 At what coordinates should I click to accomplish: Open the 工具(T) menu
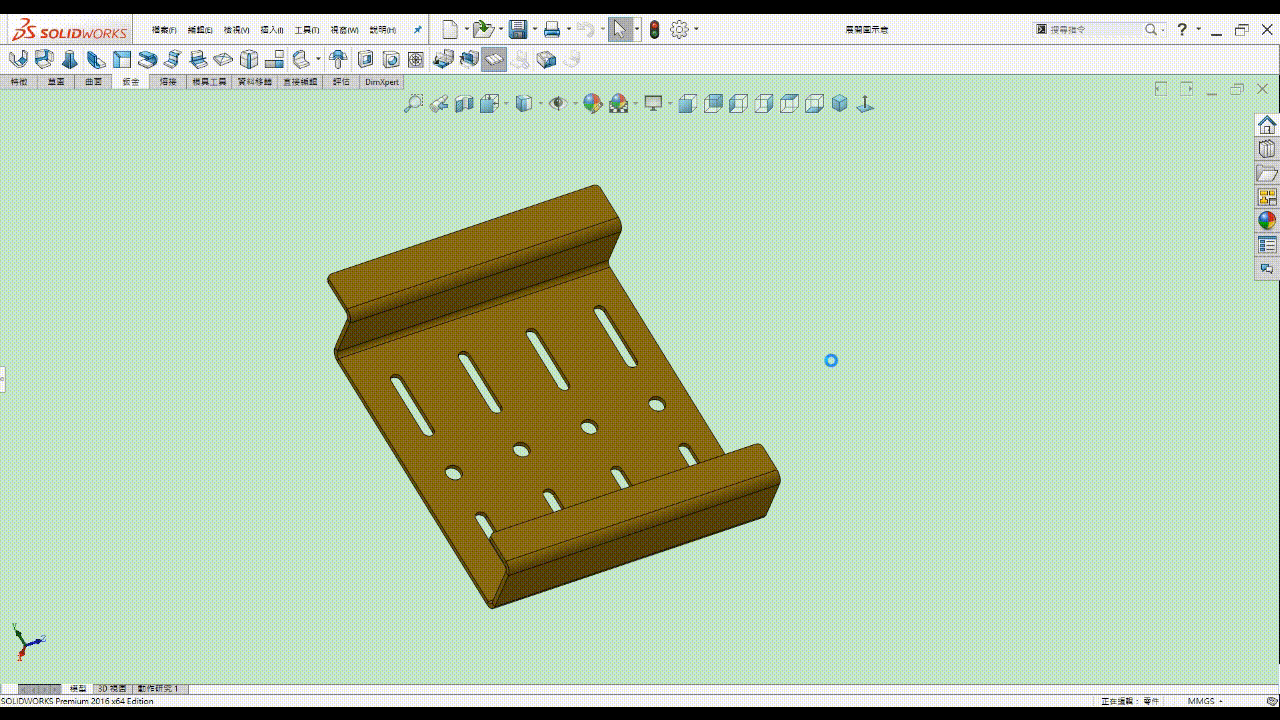coord(307,30)
